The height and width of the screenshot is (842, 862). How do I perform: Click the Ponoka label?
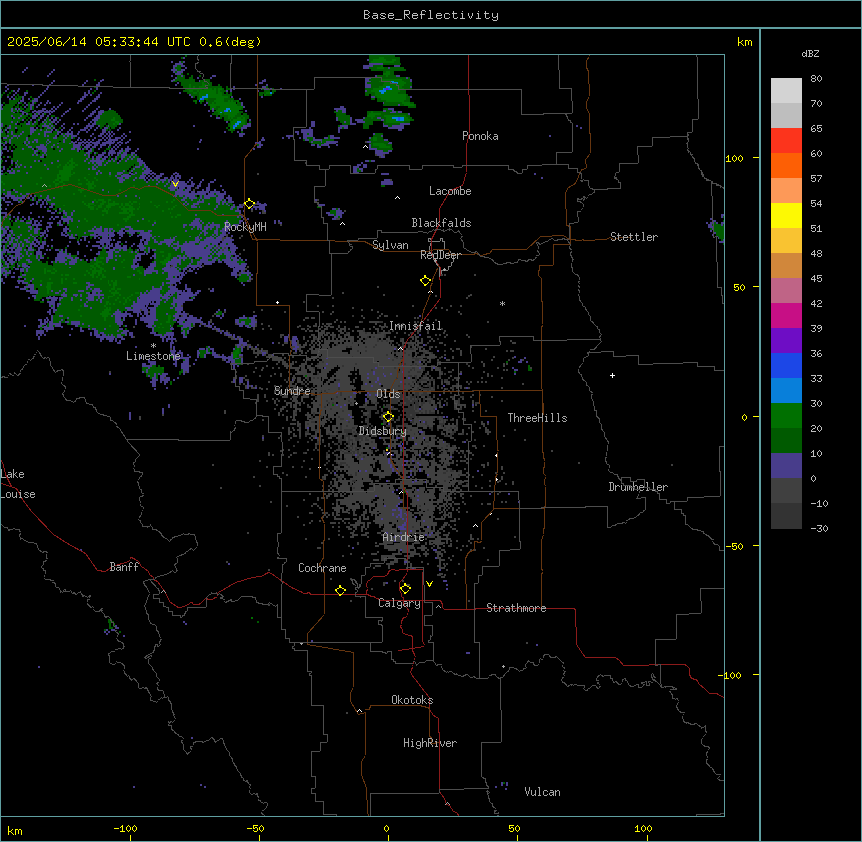(x=480, y=136)
